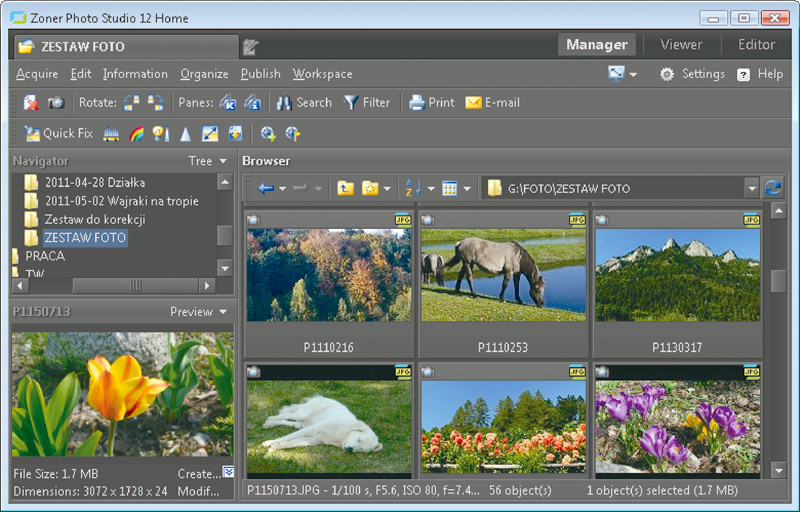This screenshot has width=800, height=512.
Task: Select the P1110253 horse thumbnail
Action: [x=503, y=275]
